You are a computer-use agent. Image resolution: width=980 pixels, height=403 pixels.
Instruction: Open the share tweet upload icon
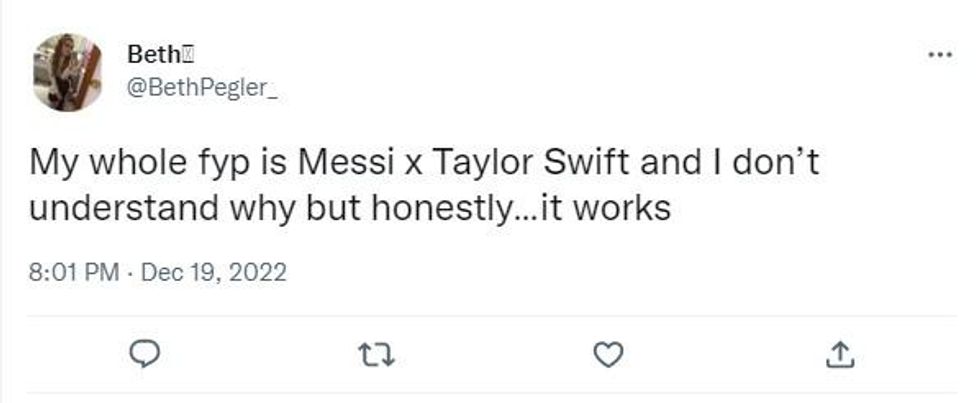(x=841, y=352)
